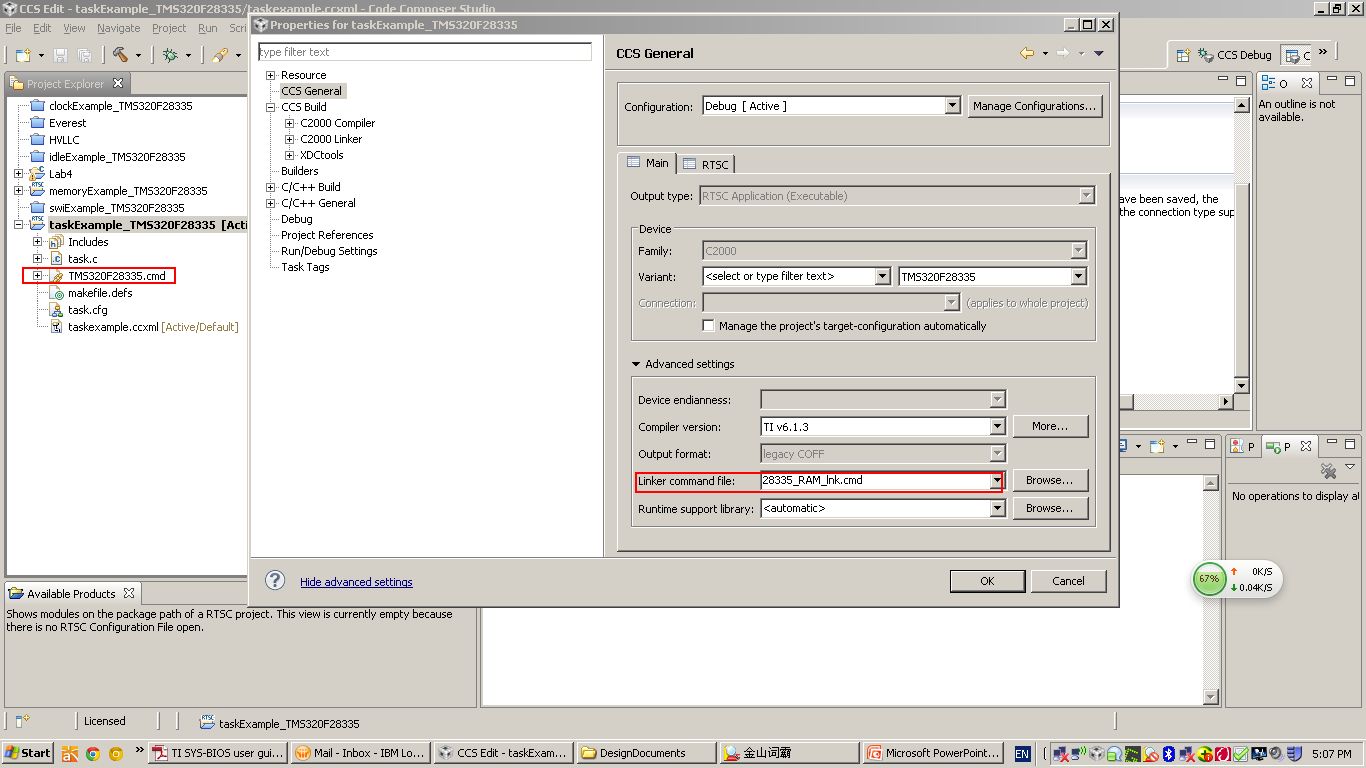
Task: Click Browse for linker command file
Action: [1050, 480]
